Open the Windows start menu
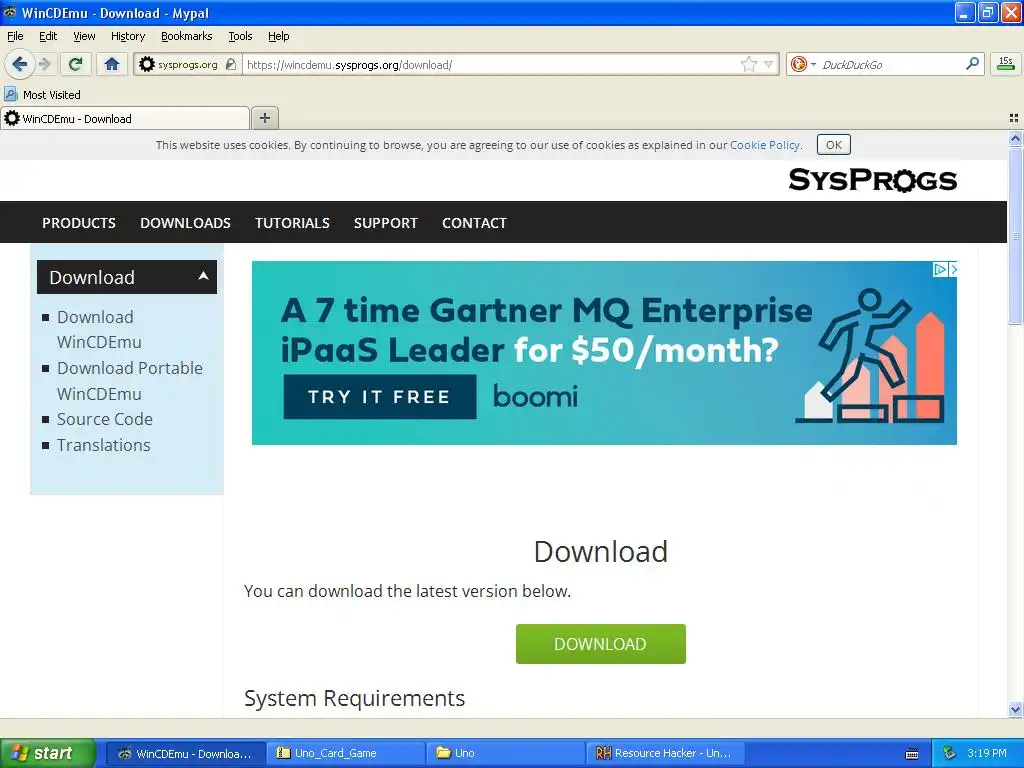 (48, 753)
